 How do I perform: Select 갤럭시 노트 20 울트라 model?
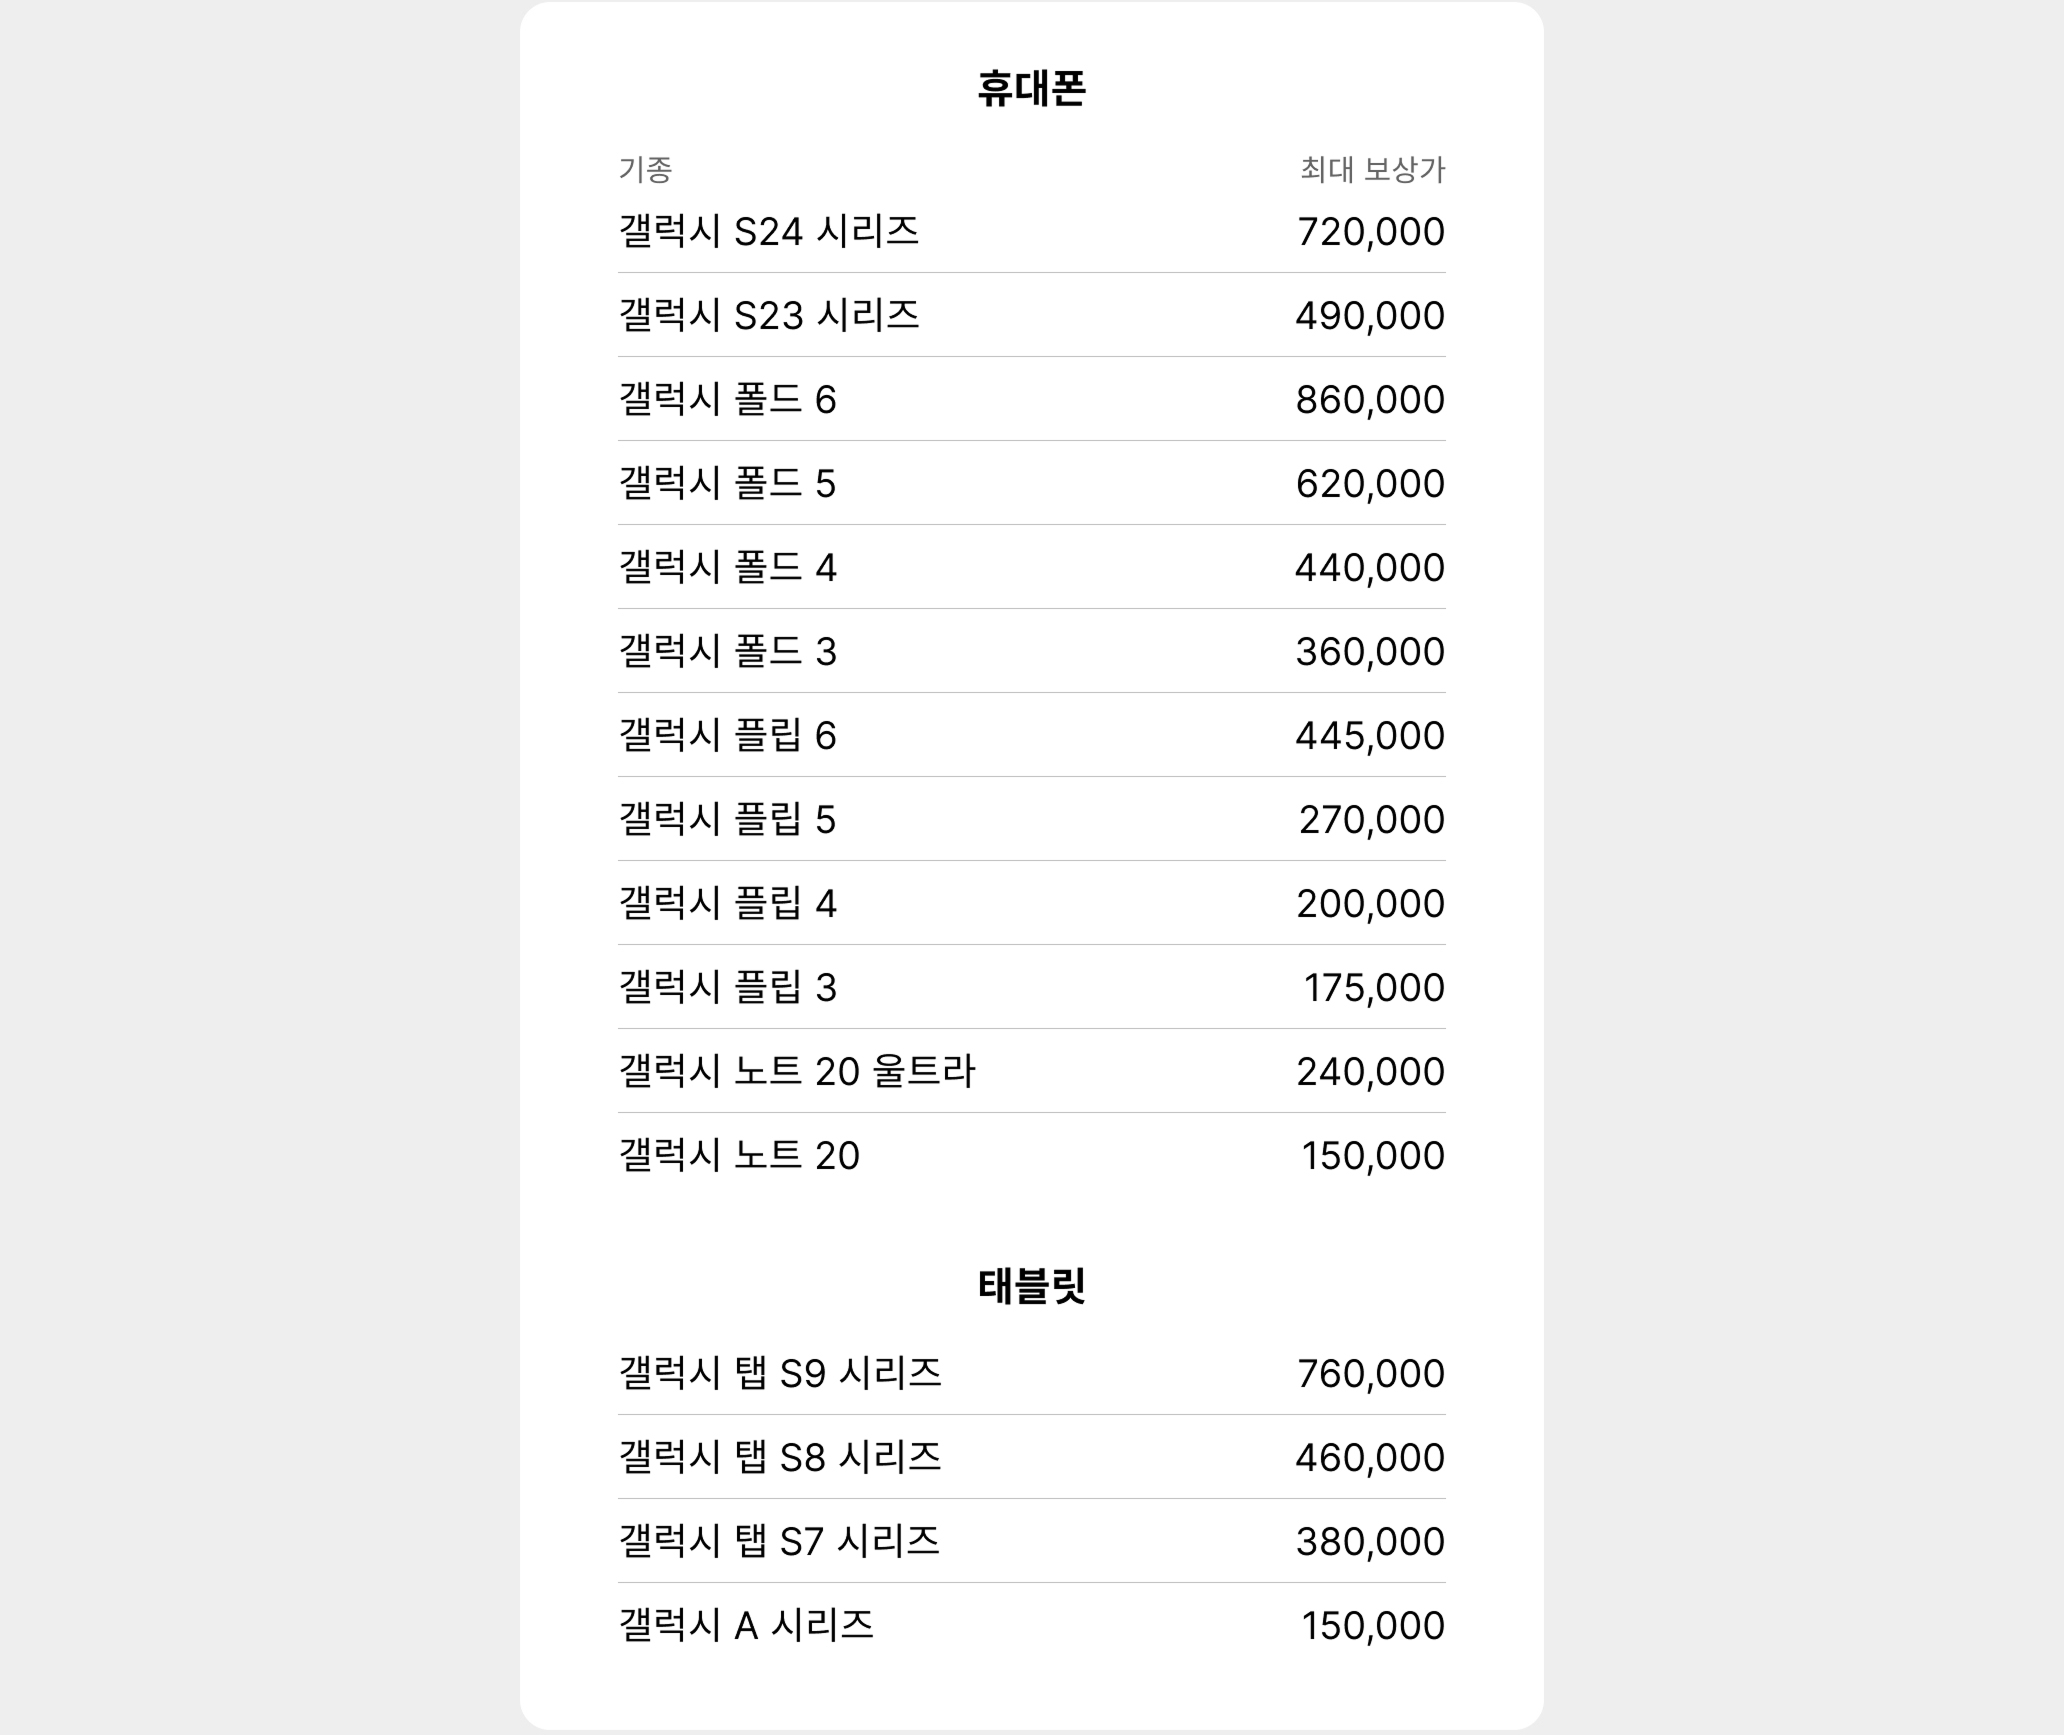tap(1031, 1071)
